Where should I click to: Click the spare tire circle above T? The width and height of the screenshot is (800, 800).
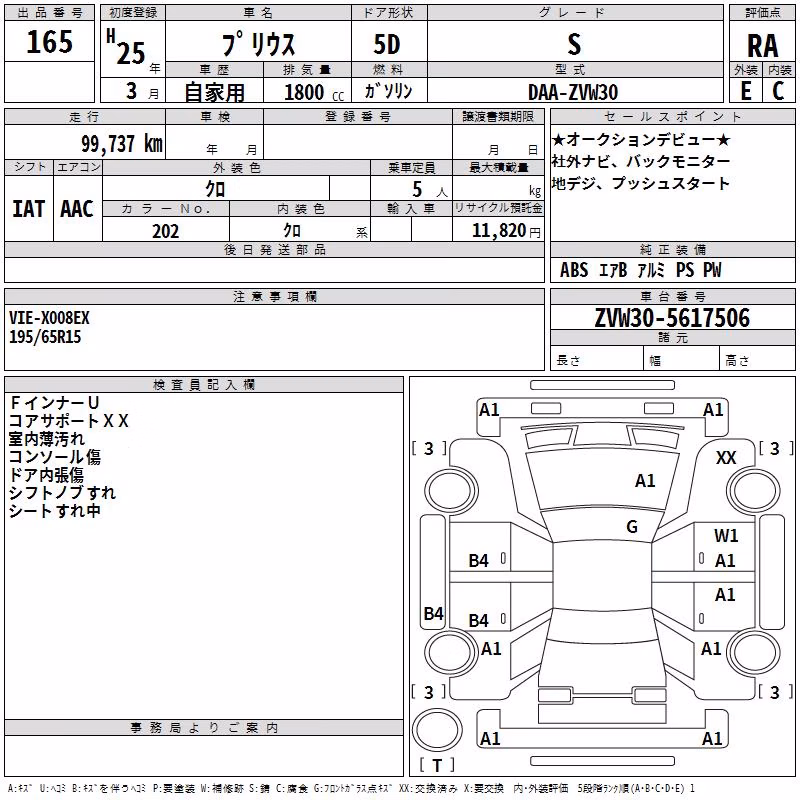tap(437, 730)
